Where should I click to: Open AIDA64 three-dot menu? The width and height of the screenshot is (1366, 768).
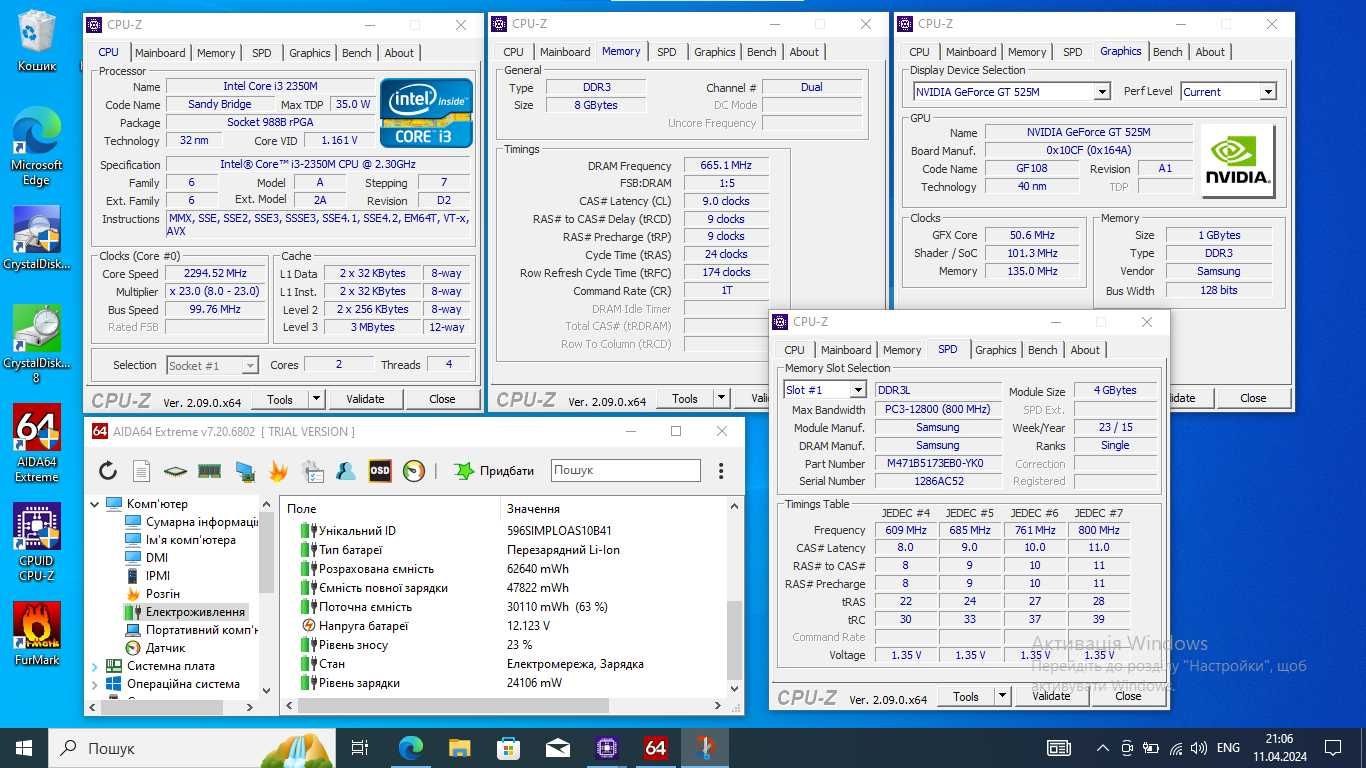(x=721, y=471)
